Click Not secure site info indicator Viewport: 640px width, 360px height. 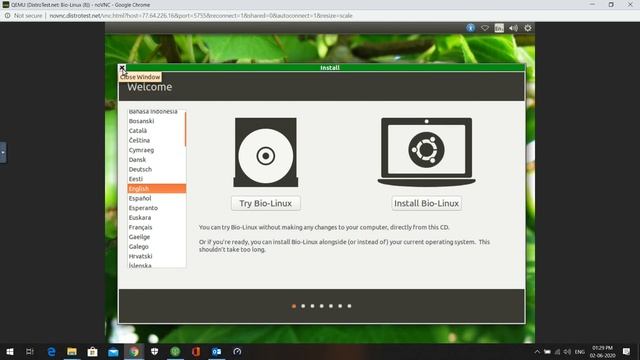(24, 16)
